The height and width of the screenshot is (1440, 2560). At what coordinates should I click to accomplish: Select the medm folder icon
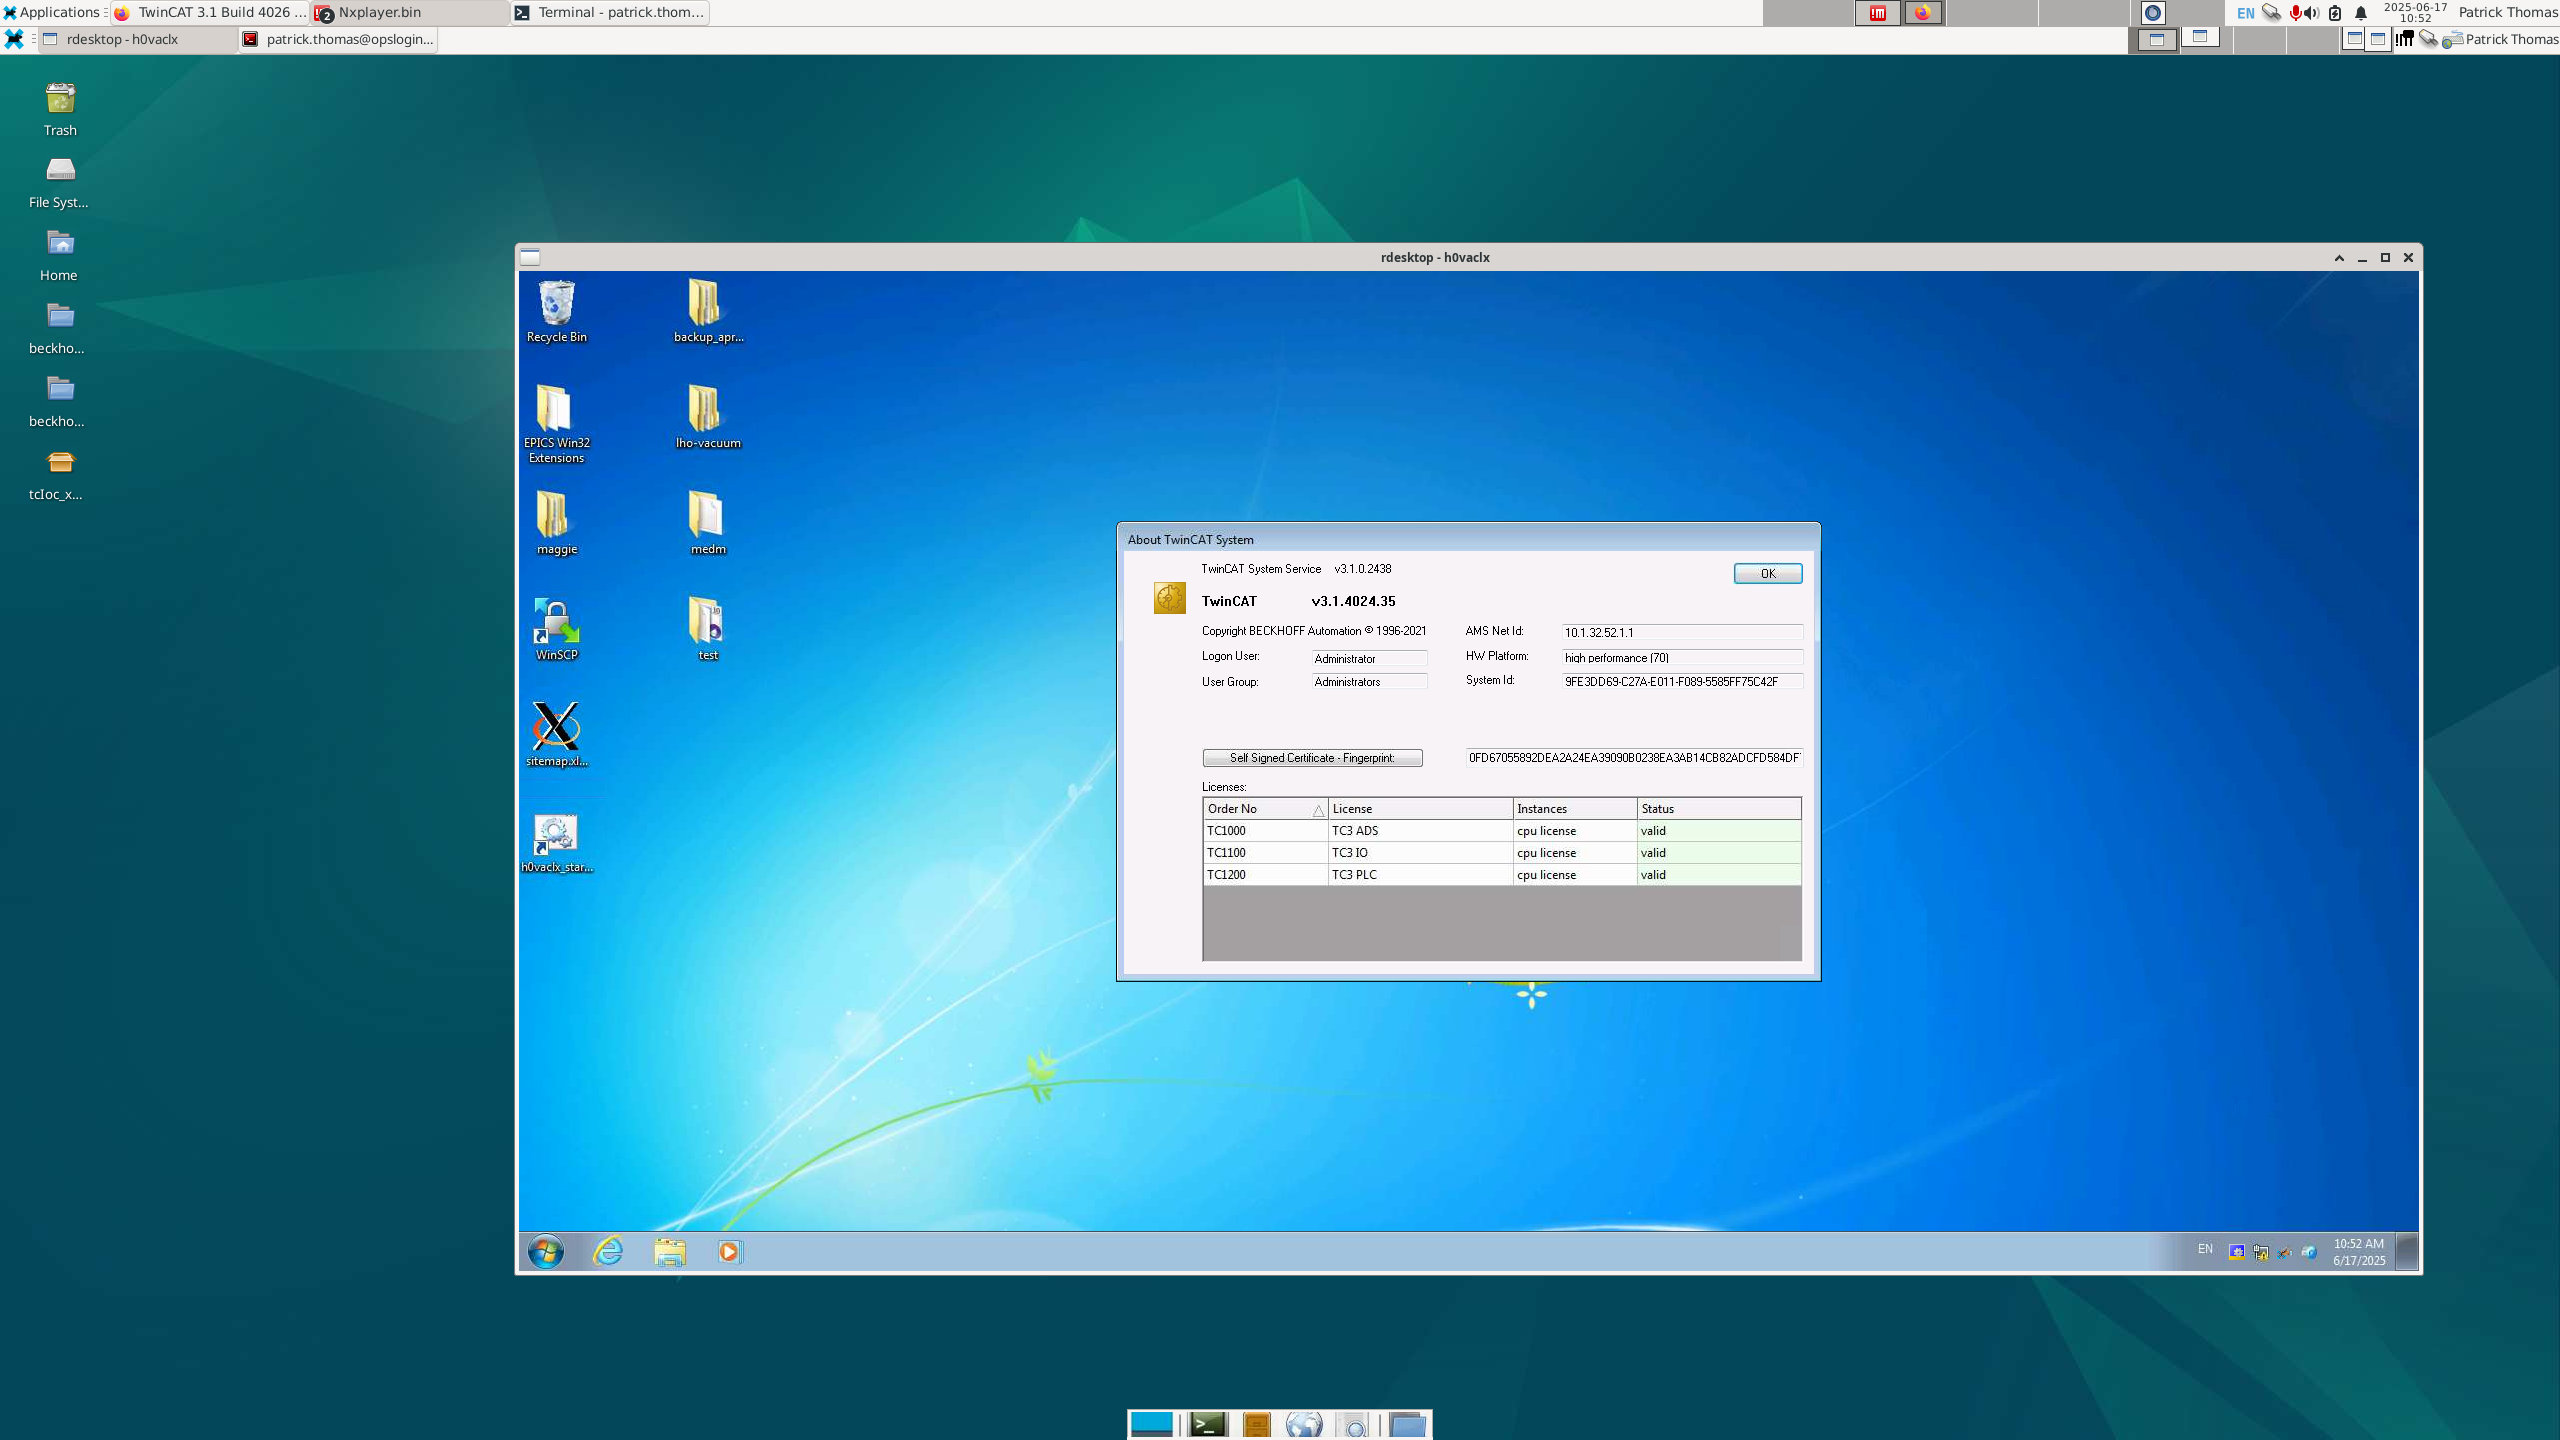click(708, 524)
